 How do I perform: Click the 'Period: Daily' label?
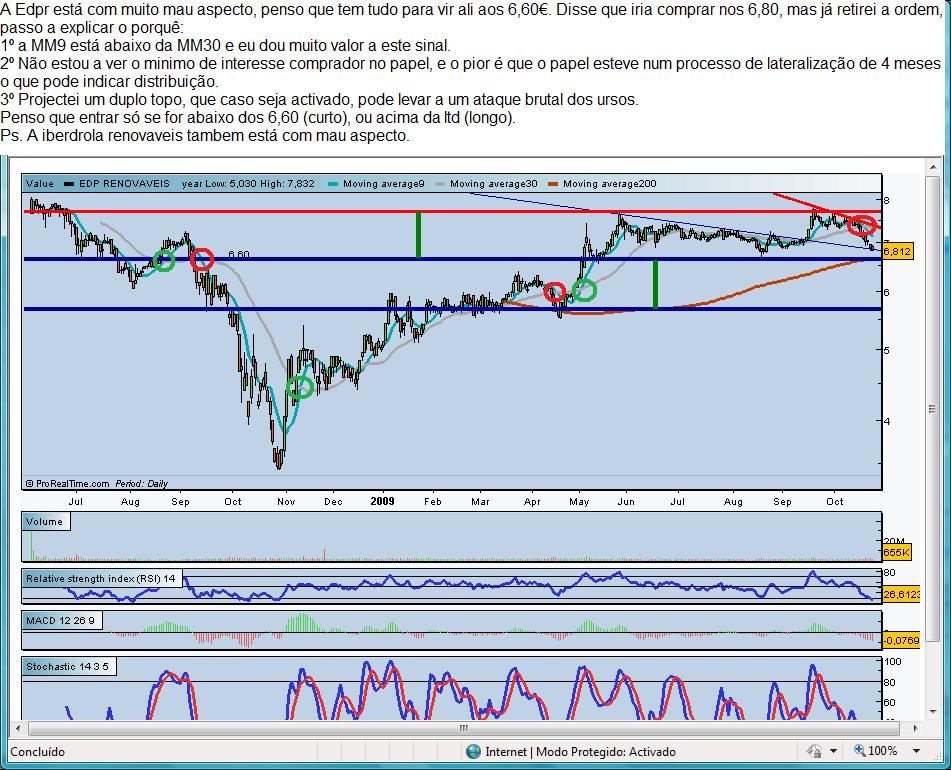pos(141,484)
